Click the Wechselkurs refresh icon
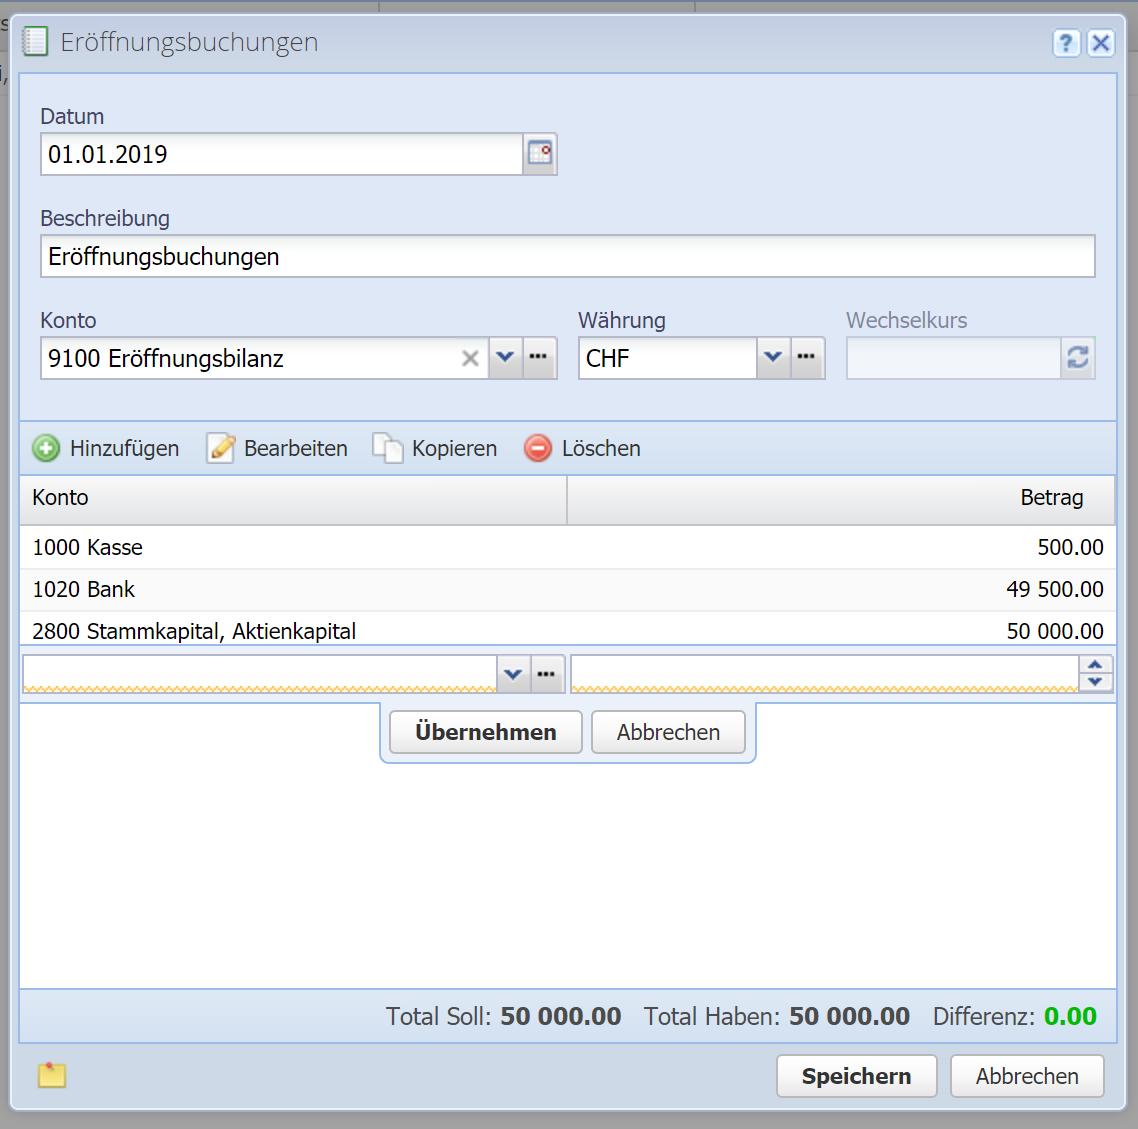 click(x=1078, y=358)
